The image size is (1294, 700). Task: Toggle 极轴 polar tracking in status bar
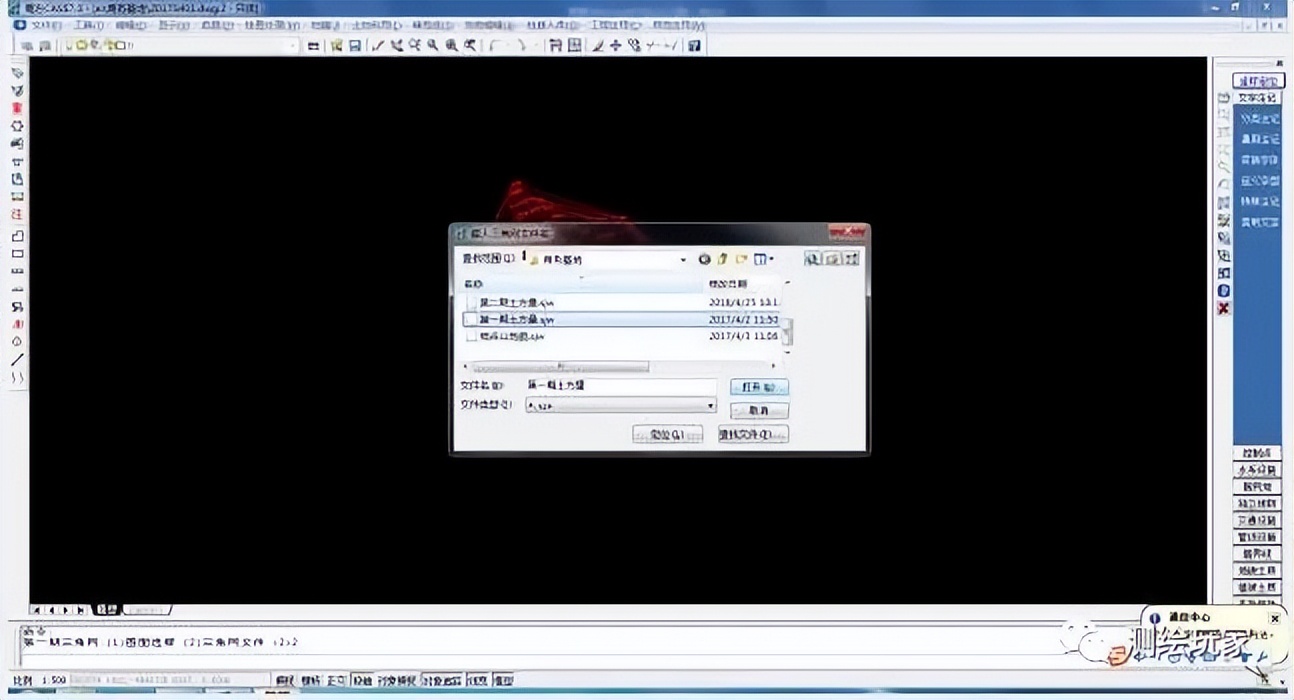click(361, 681)
